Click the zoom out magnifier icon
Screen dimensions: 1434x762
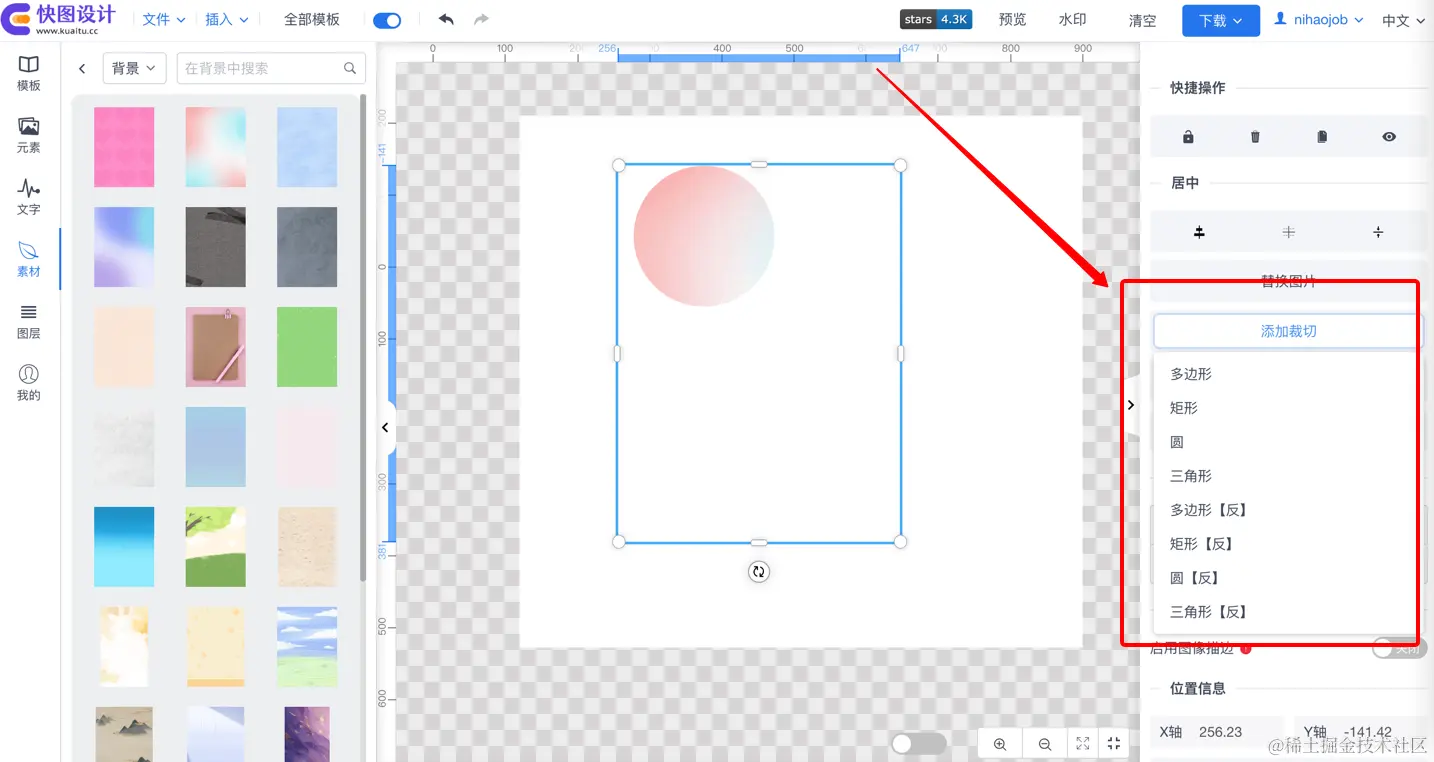pyautogui.click(x=1044, y=744)
